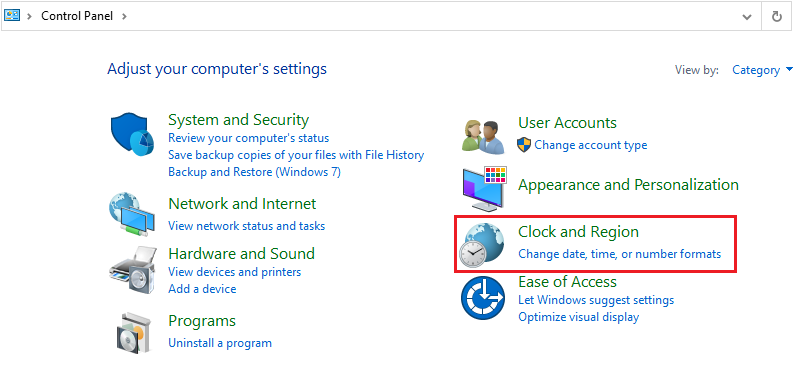Image resolution: width=793 pixels, height=376 pixels.
Task: Select the Hardware and Sound printer icon
Action: click(x=131, y=273)
